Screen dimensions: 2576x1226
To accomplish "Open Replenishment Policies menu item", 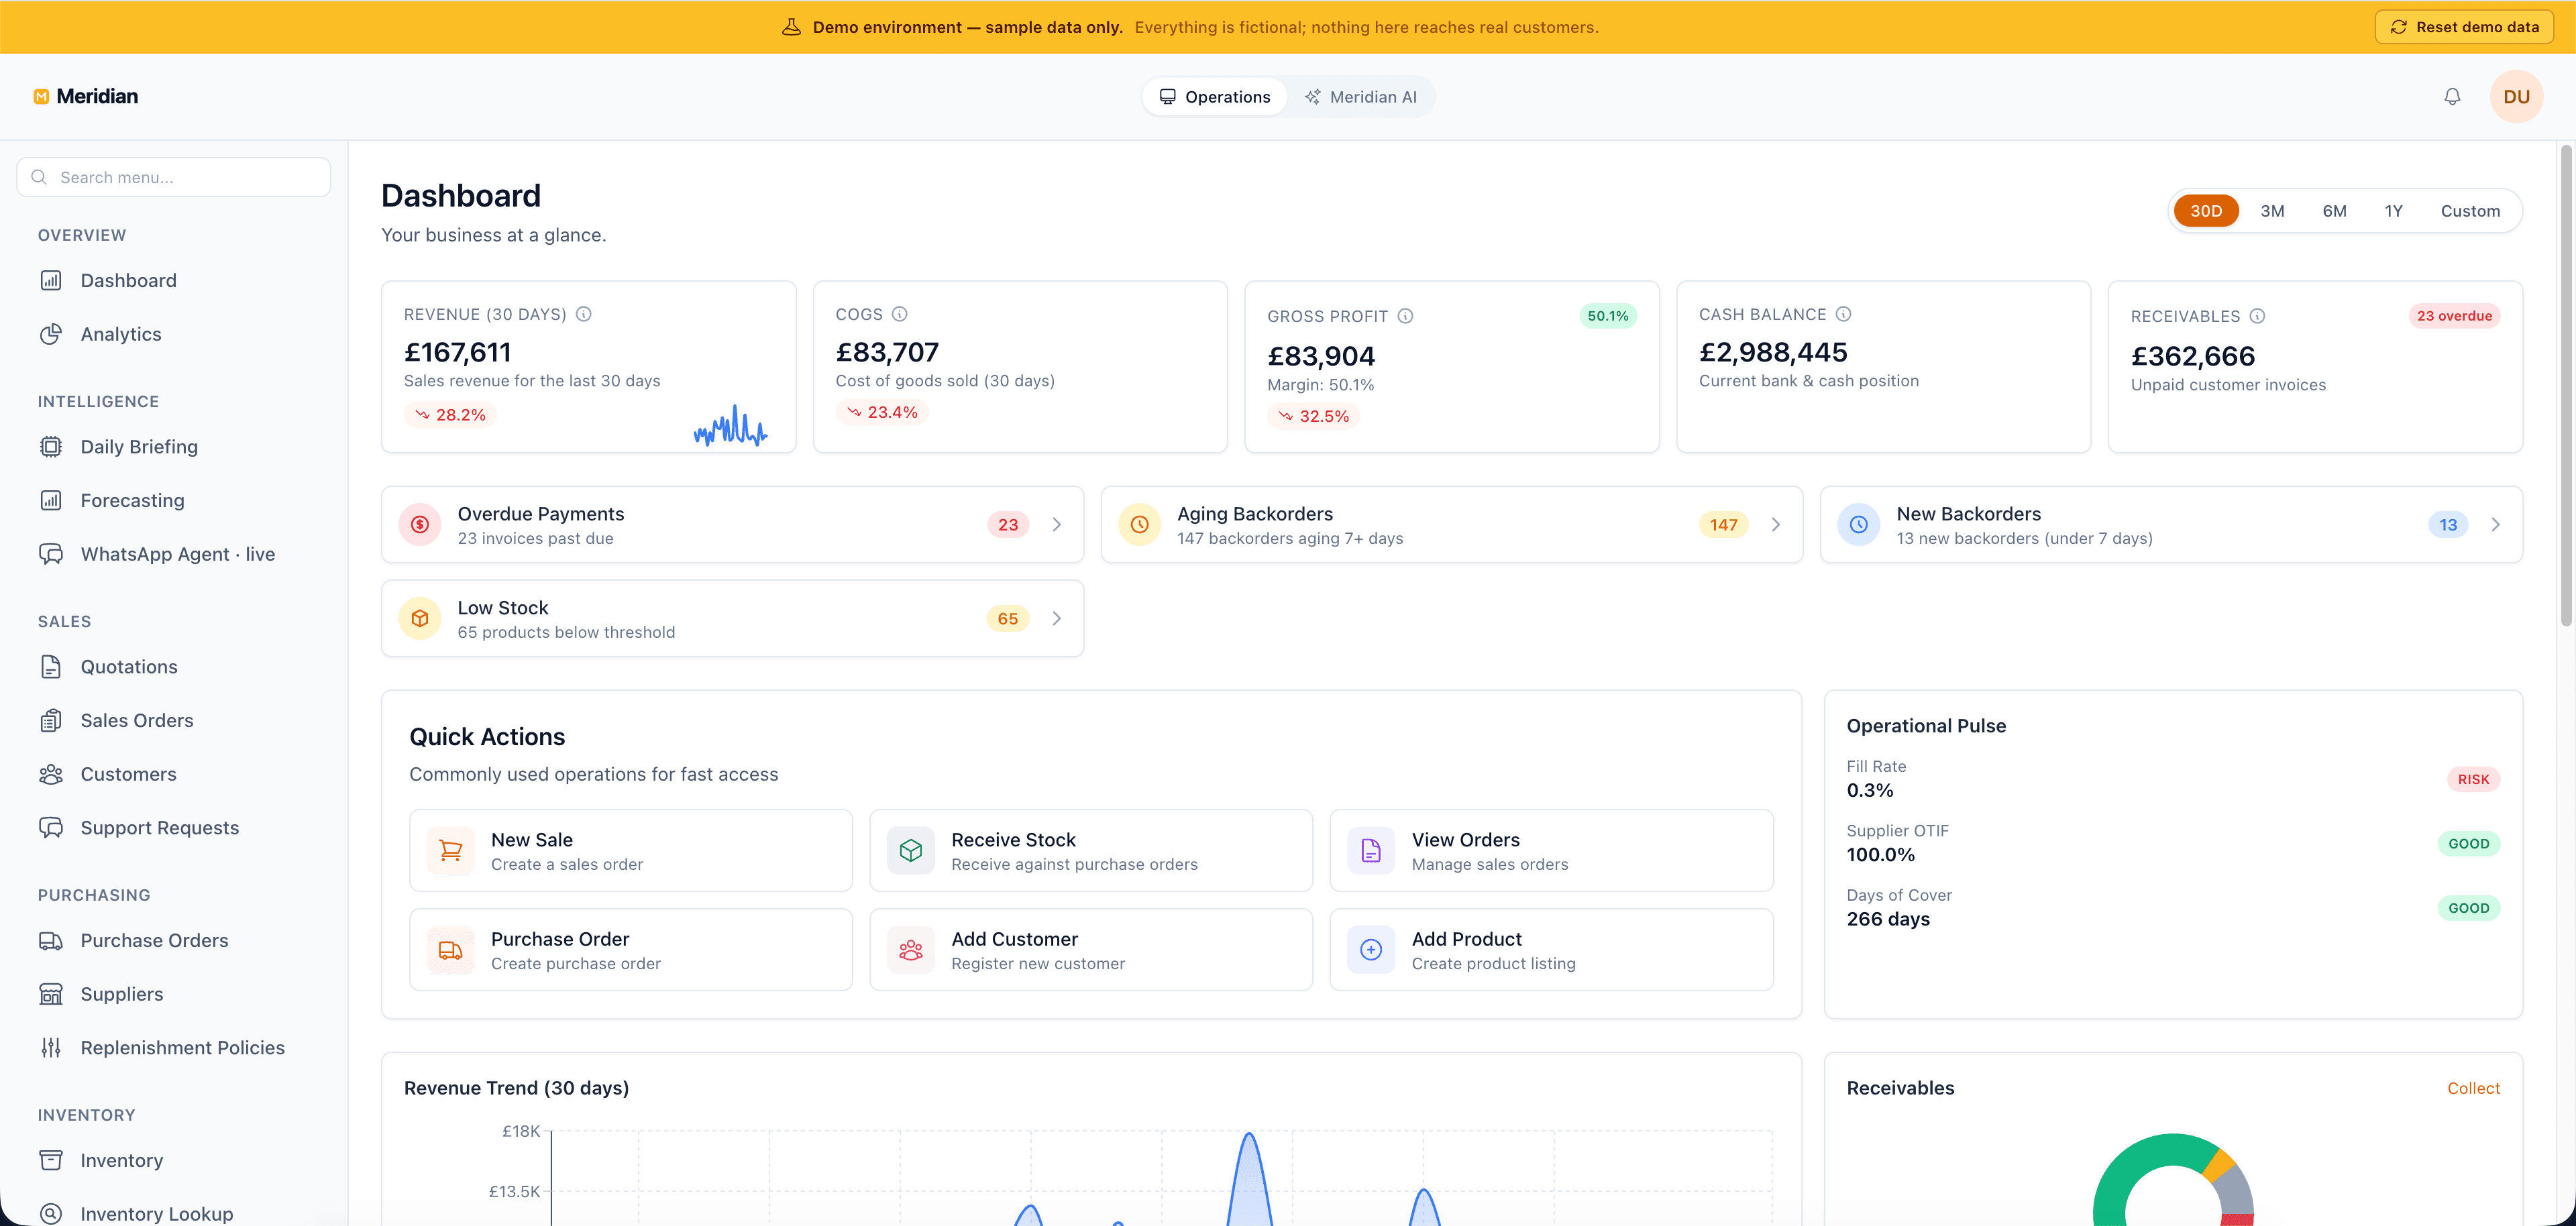I will point(174,1048).
